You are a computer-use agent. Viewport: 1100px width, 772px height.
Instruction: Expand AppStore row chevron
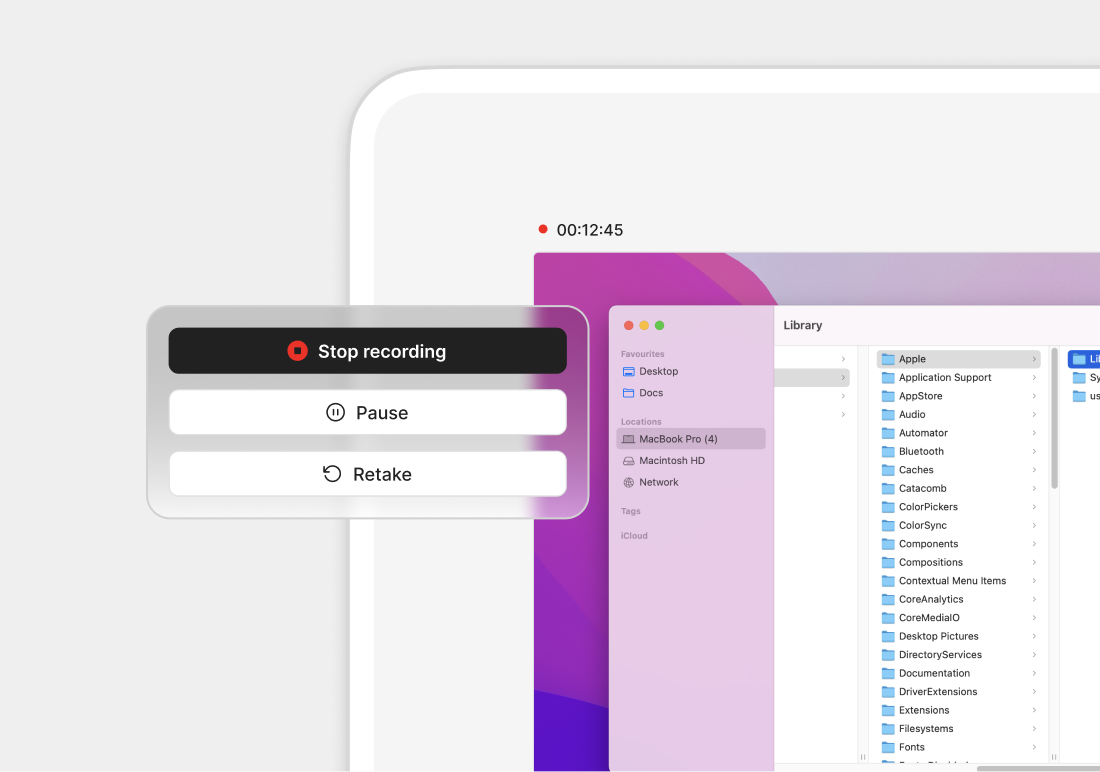click(x=1034, y=396)
